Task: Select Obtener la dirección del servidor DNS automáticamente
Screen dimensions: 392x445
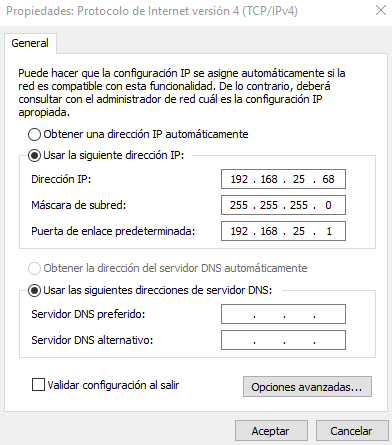Action: tap(34, 269)
